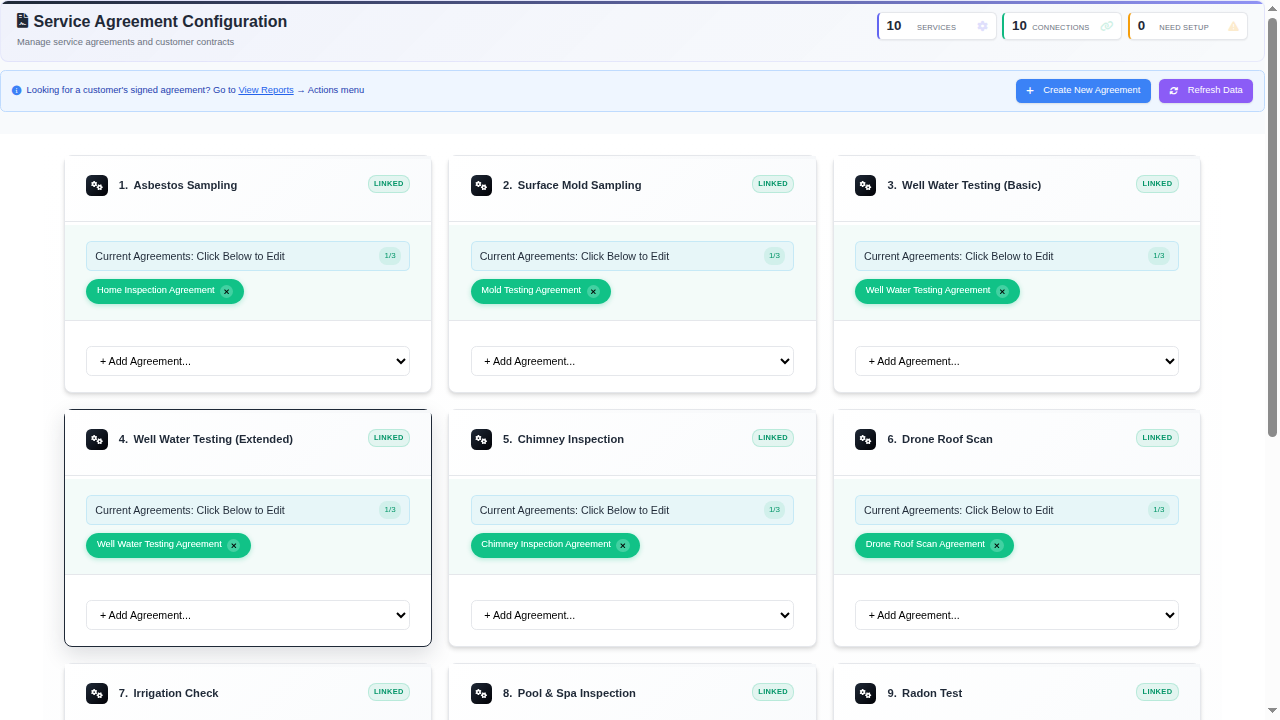Screen dimensions: 1280x720
Task: Open the Add Agreement dropdown for Drone Roof Scan
Action: tap(1016, 615)
